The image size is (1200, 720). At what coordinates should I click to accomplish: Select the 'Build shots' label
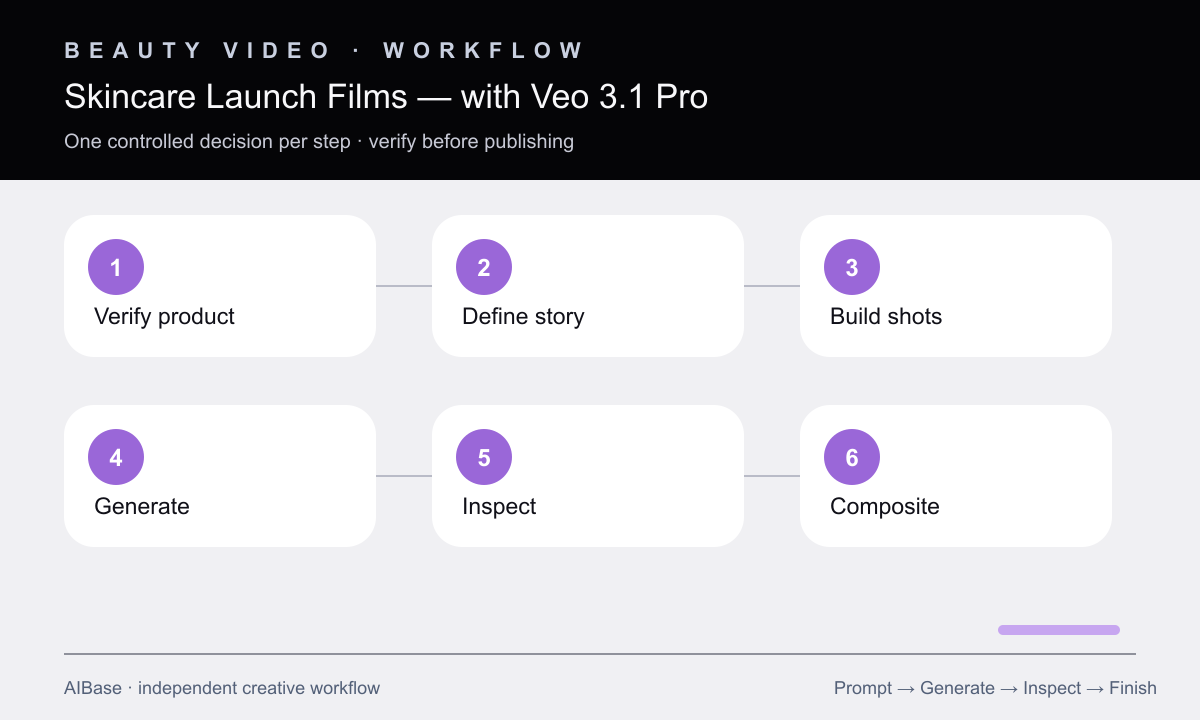coord(886,317)
